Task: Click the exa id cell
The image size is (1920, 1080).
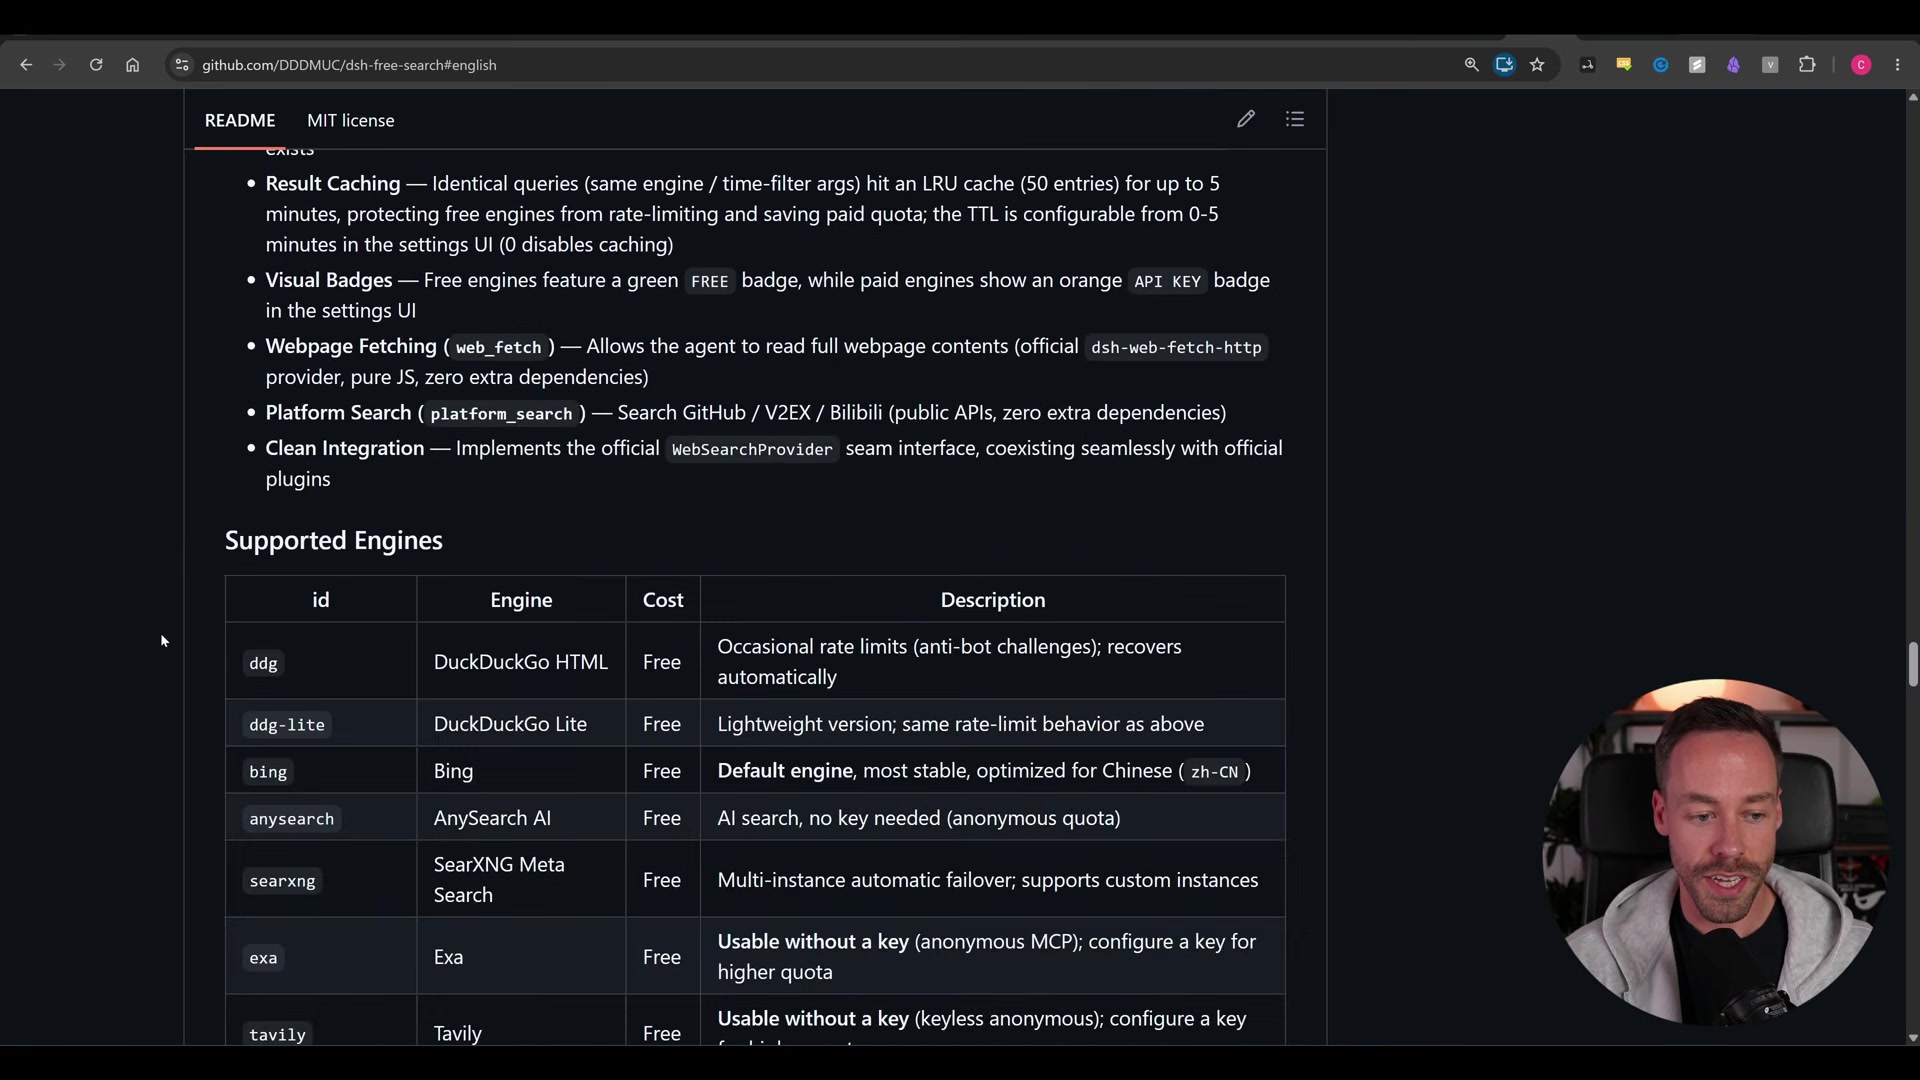Action: pos(321,956)
